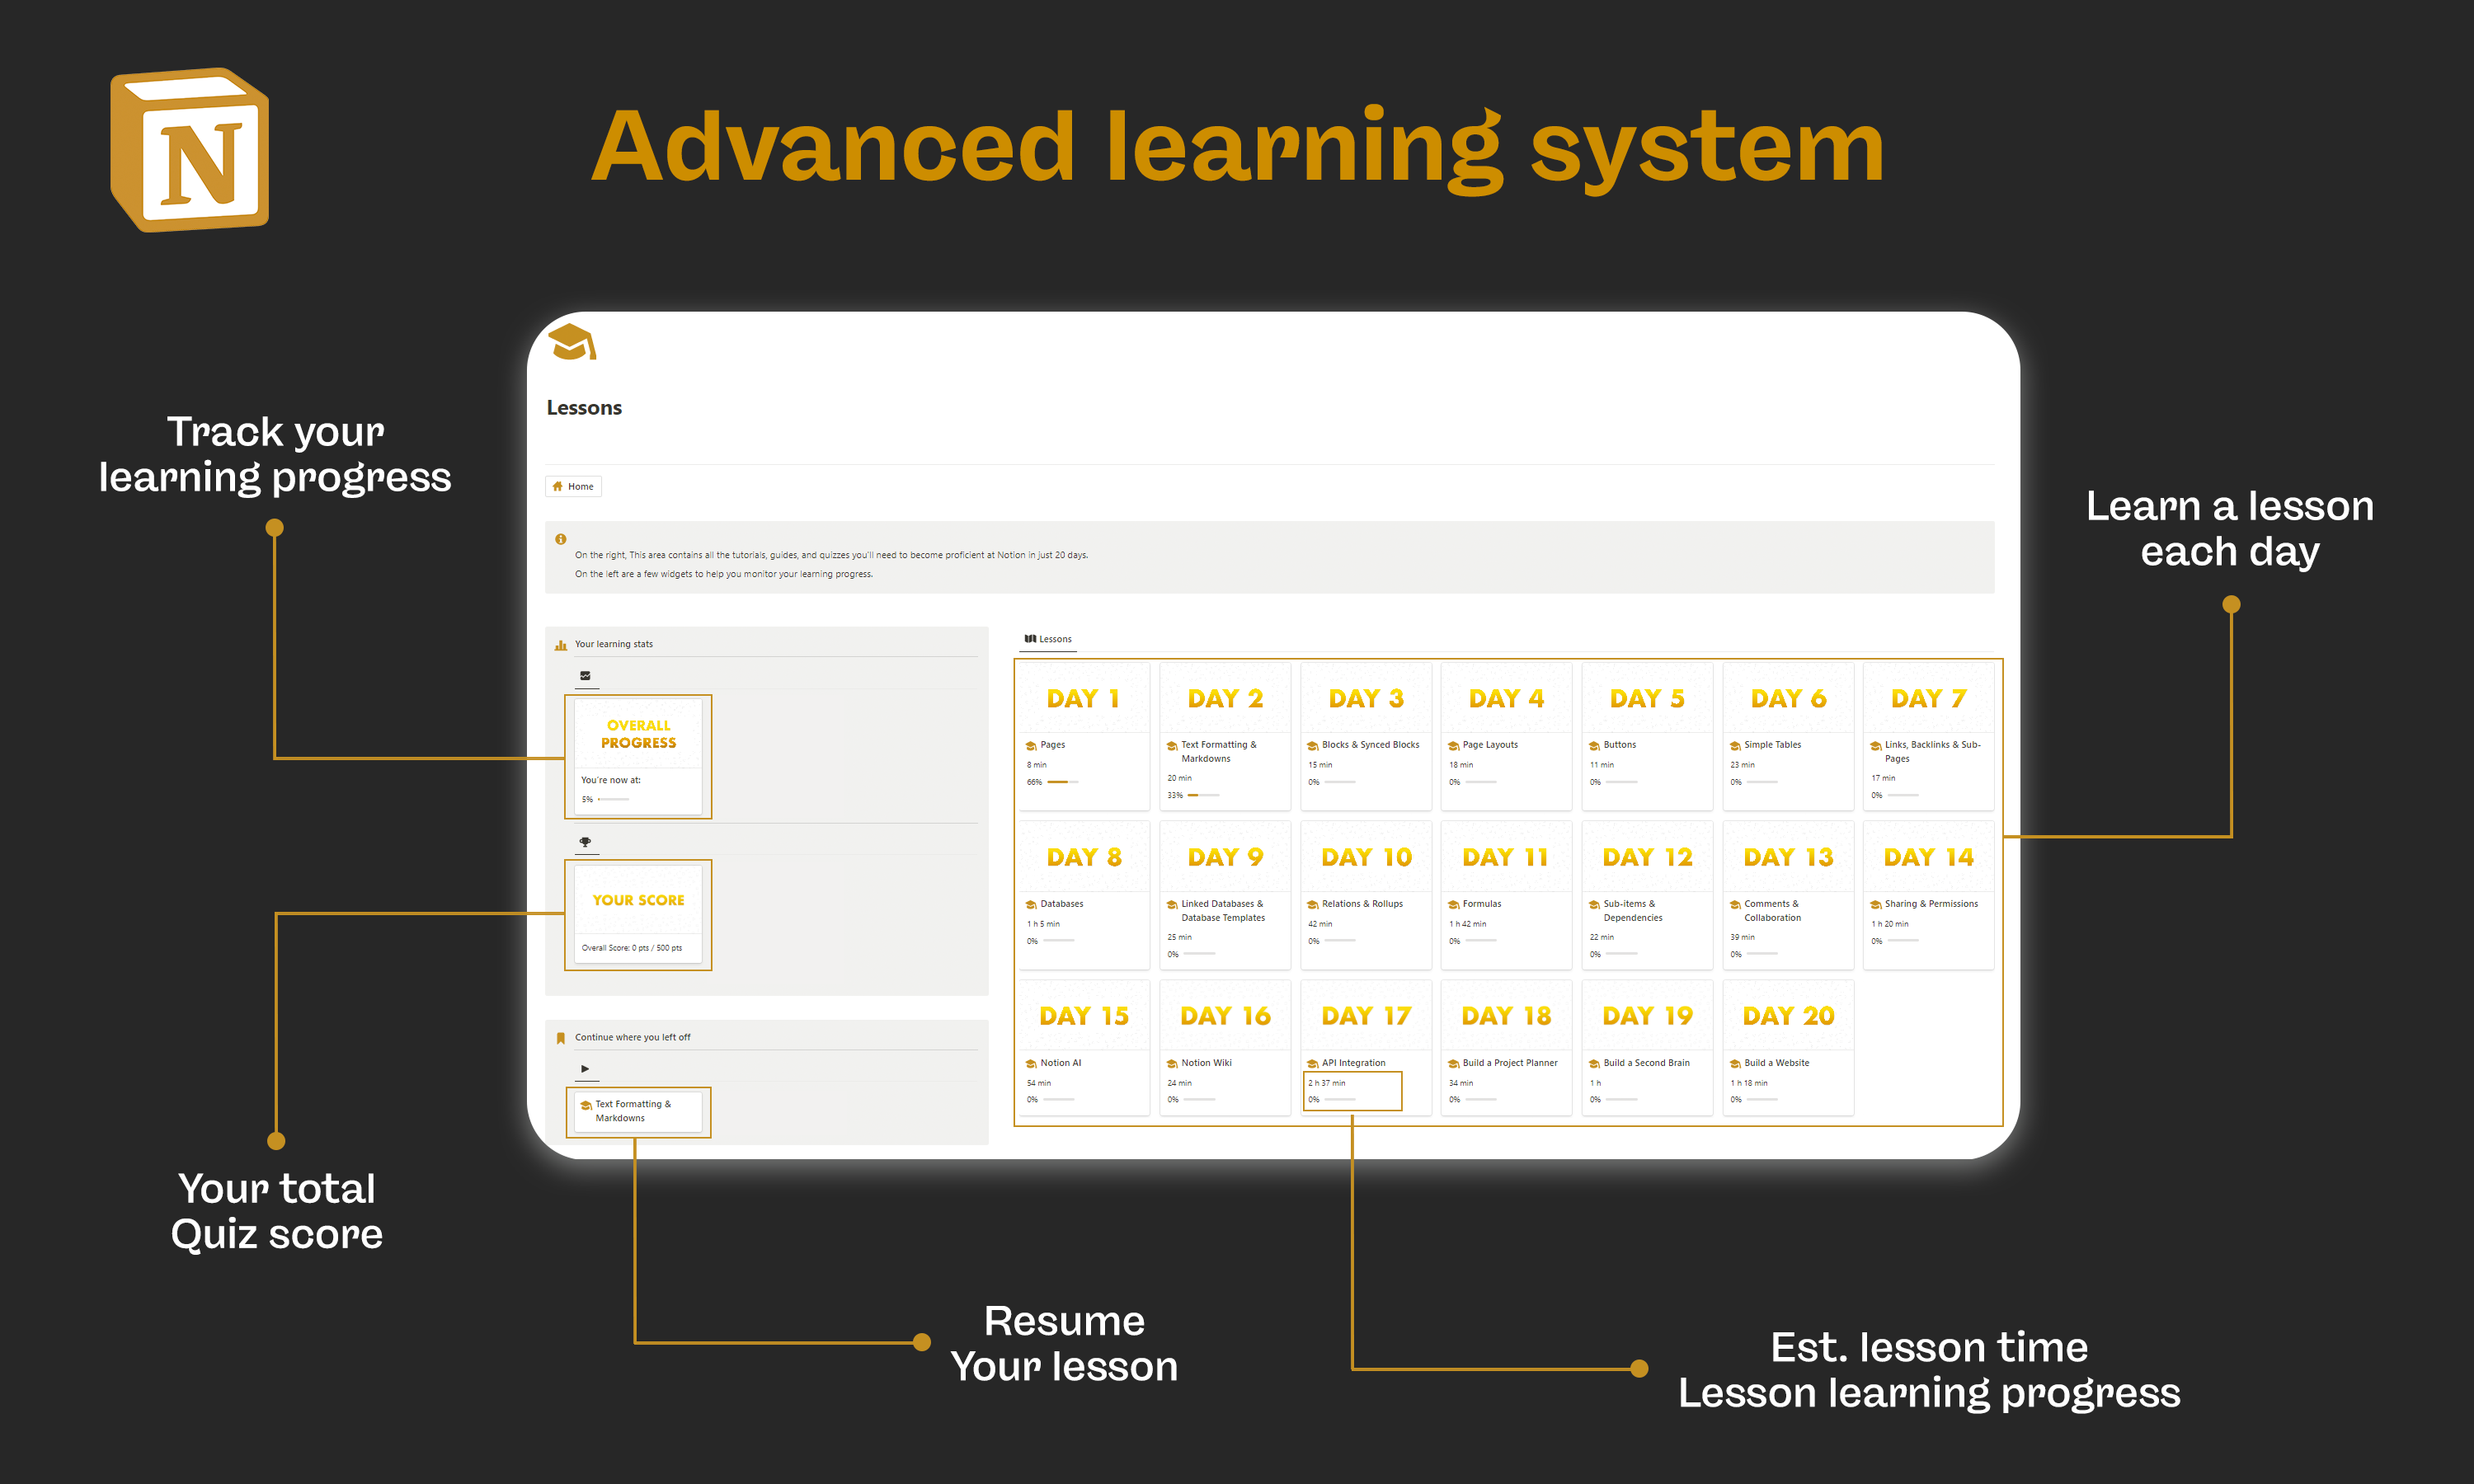Click the Notion logo

pyautogui.click(x=190, y=150)
